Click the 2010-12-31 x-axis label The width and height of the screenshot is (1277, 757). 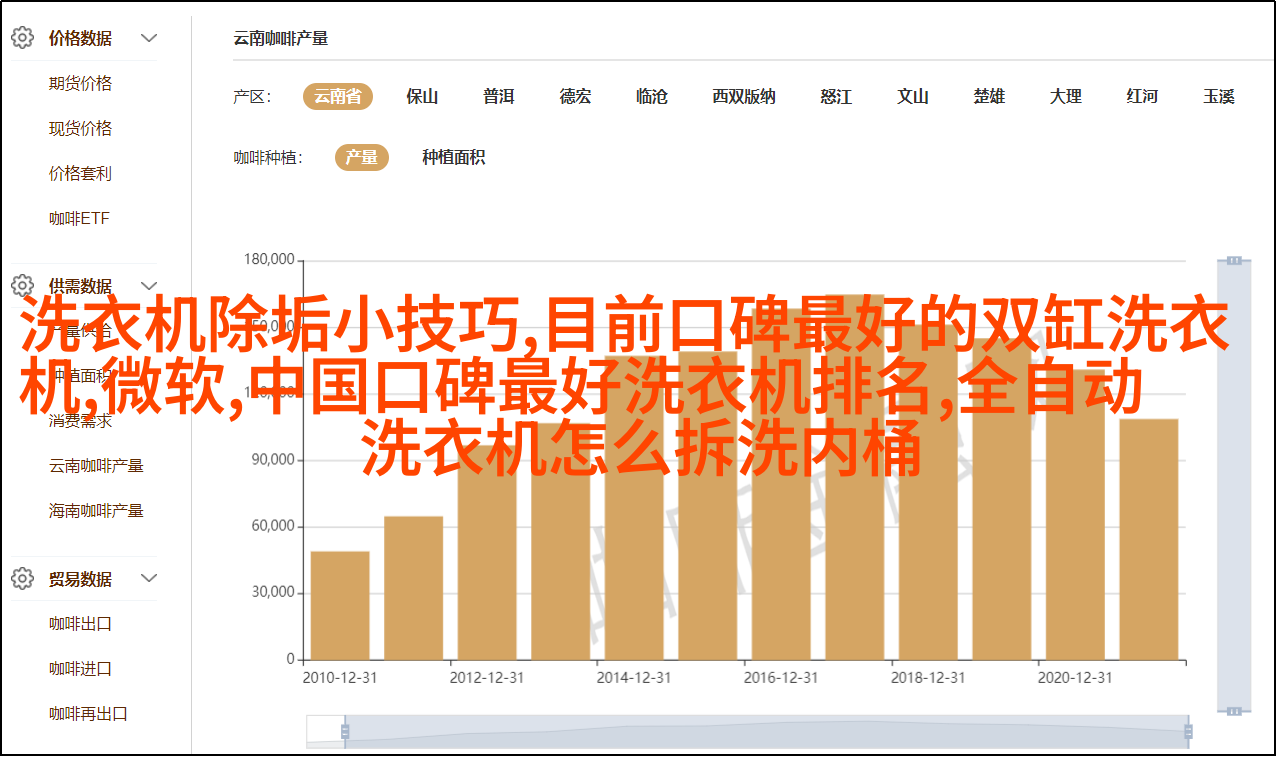pos(340,677)
